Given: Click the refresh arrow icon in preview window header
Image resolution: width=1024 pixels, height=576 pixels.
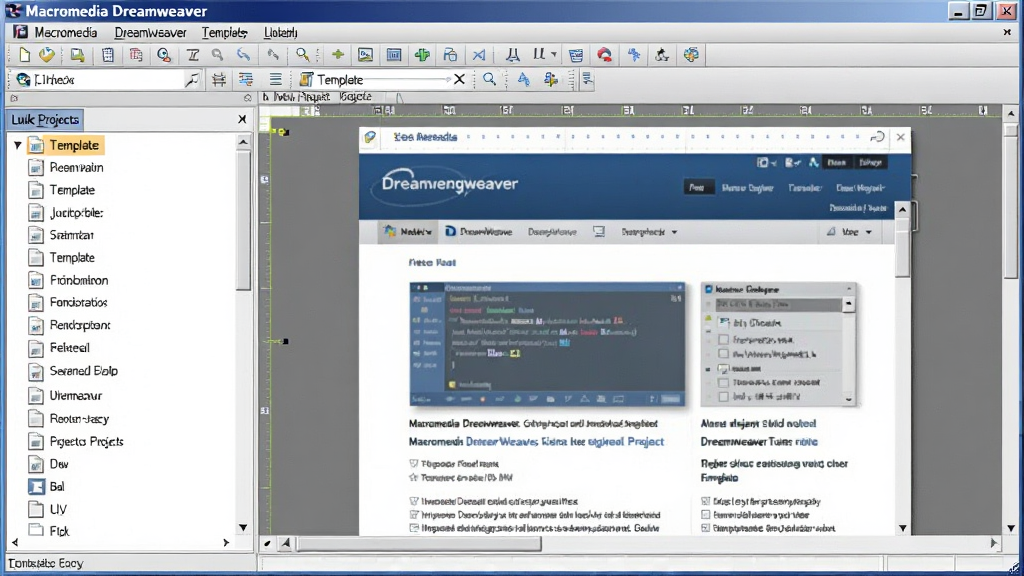Looking at the screenshot, I should (877, 137).
